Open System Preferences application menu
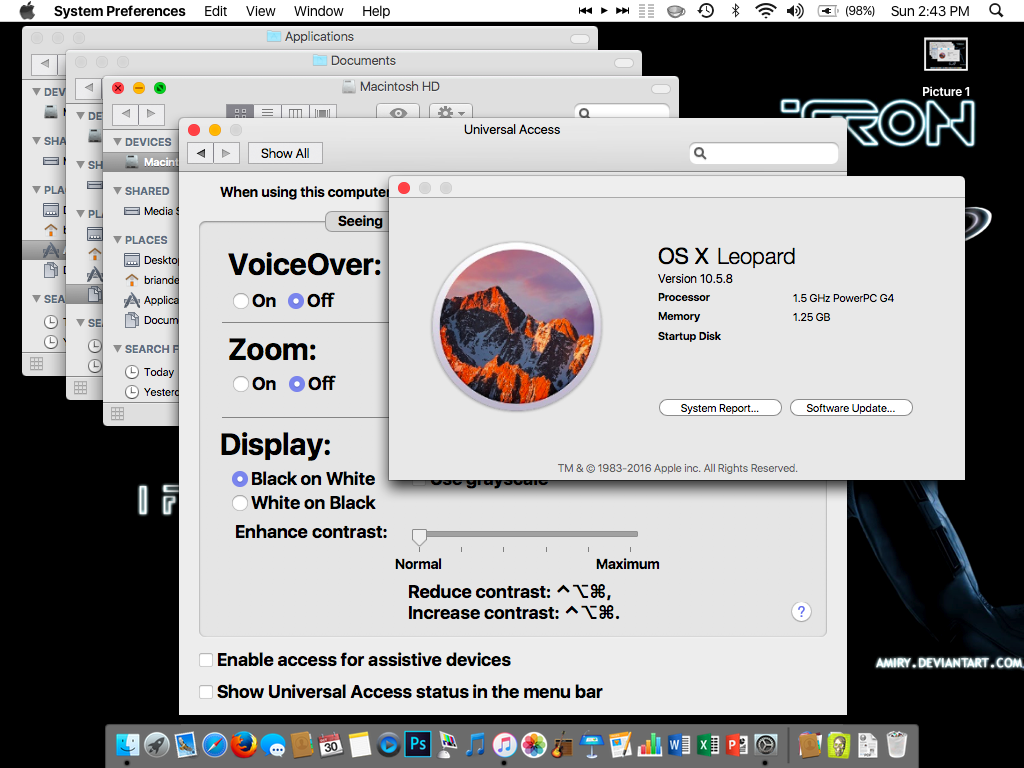 [x=120, y=11]
